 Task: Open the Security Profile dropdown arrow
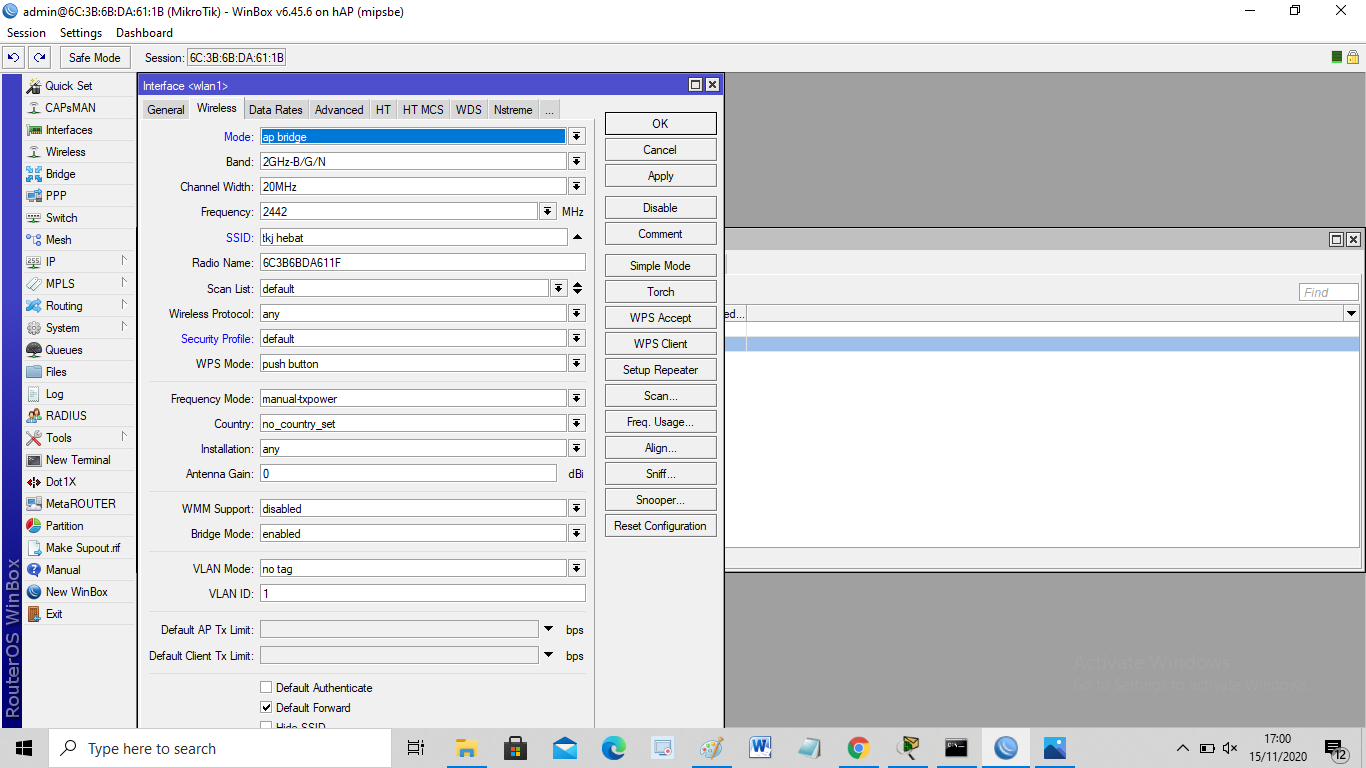(x=577, y=339)
